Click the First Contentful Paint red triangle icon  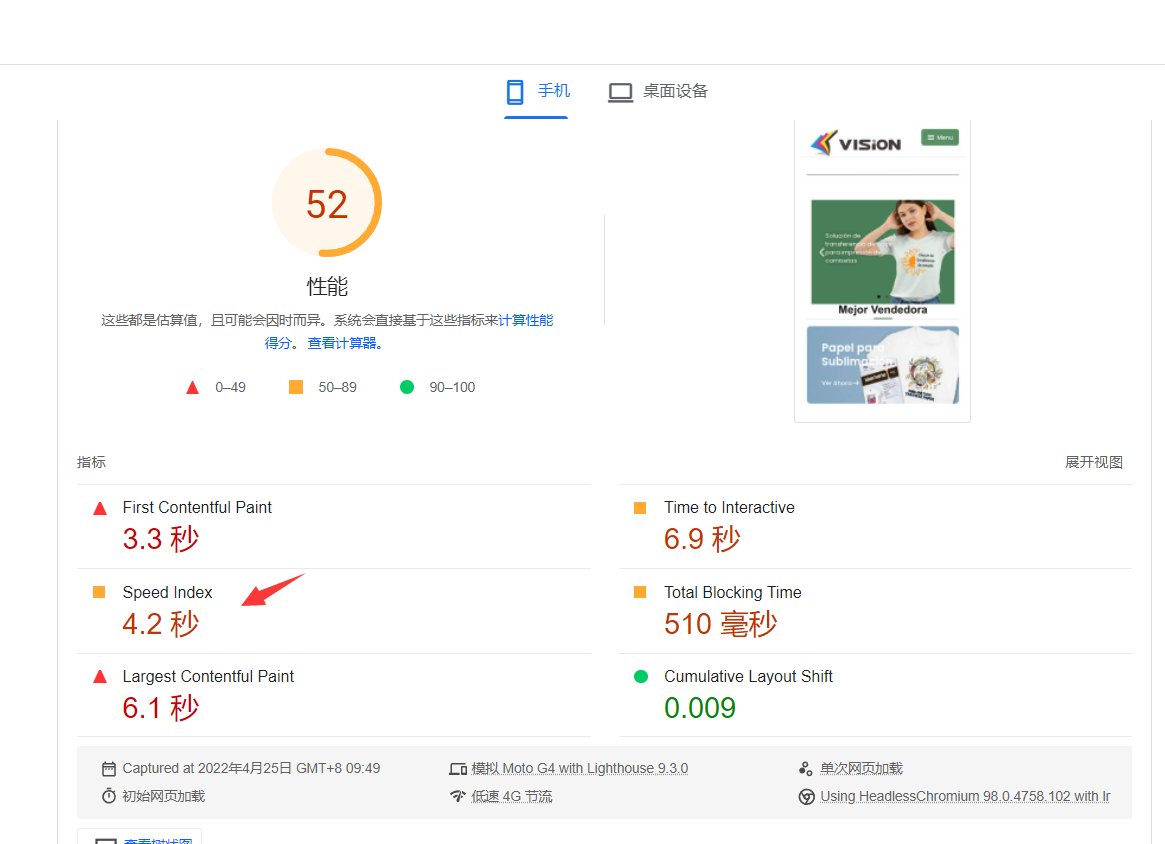(x=100, y=508)
